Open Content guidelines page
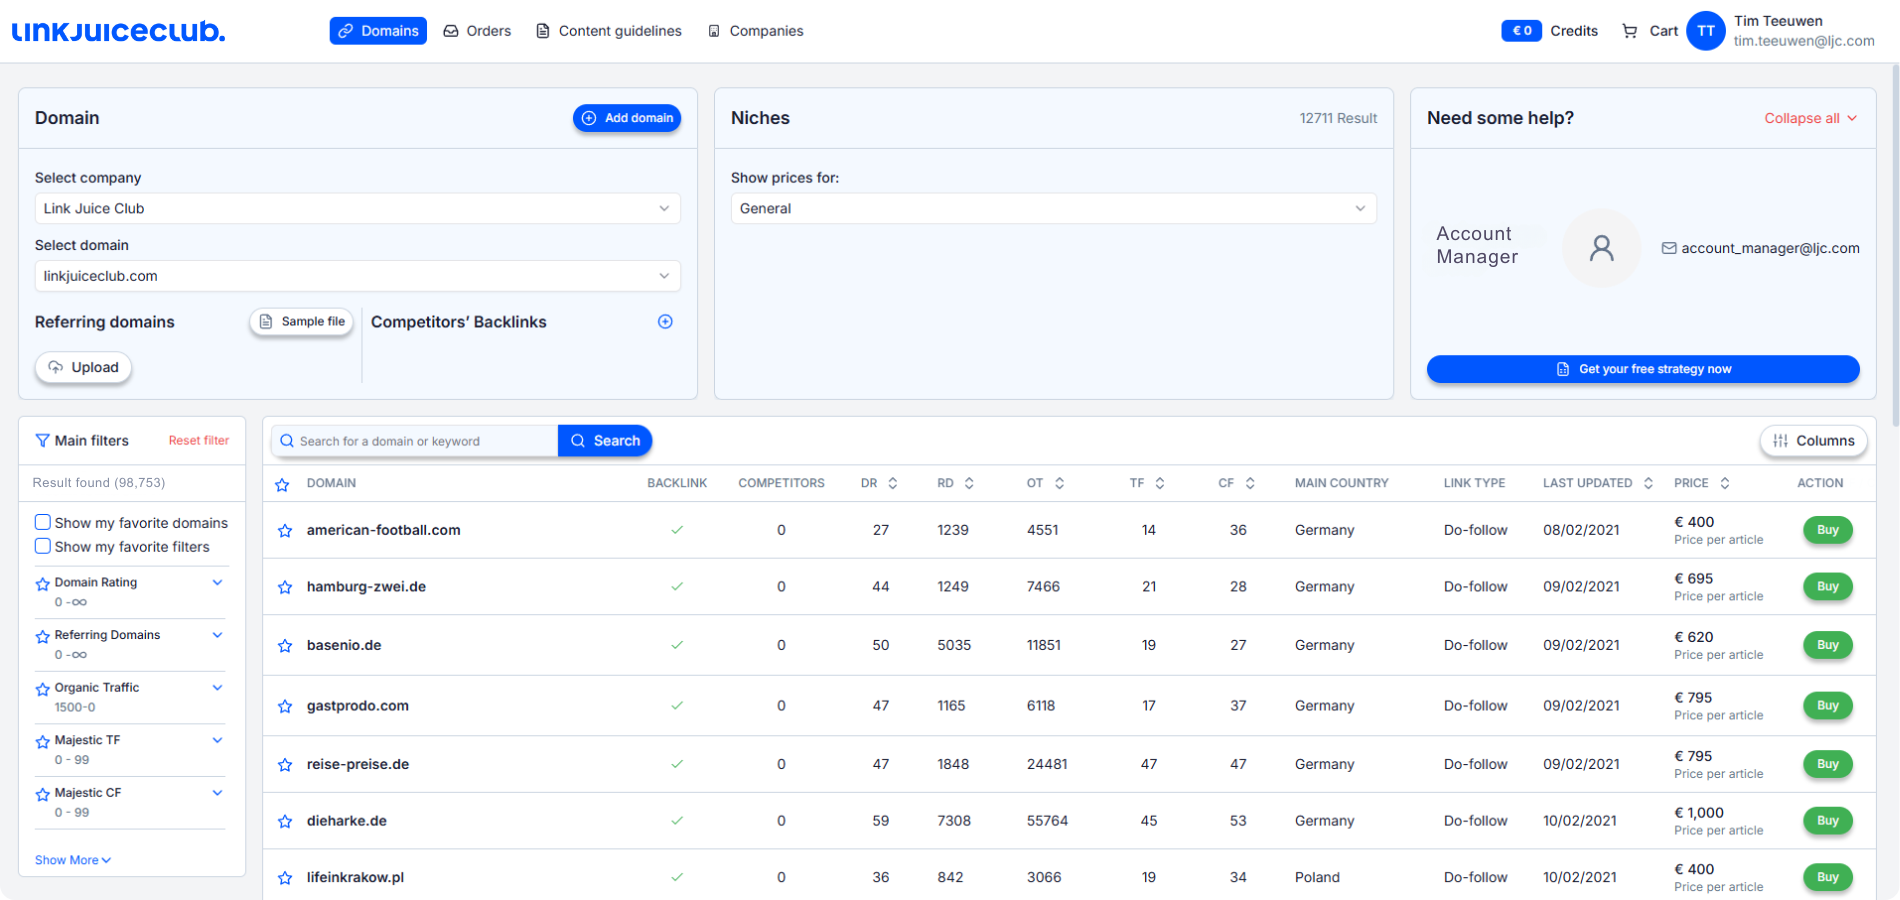The width and height of the screenshot is (1900, 900). [609, 31]
